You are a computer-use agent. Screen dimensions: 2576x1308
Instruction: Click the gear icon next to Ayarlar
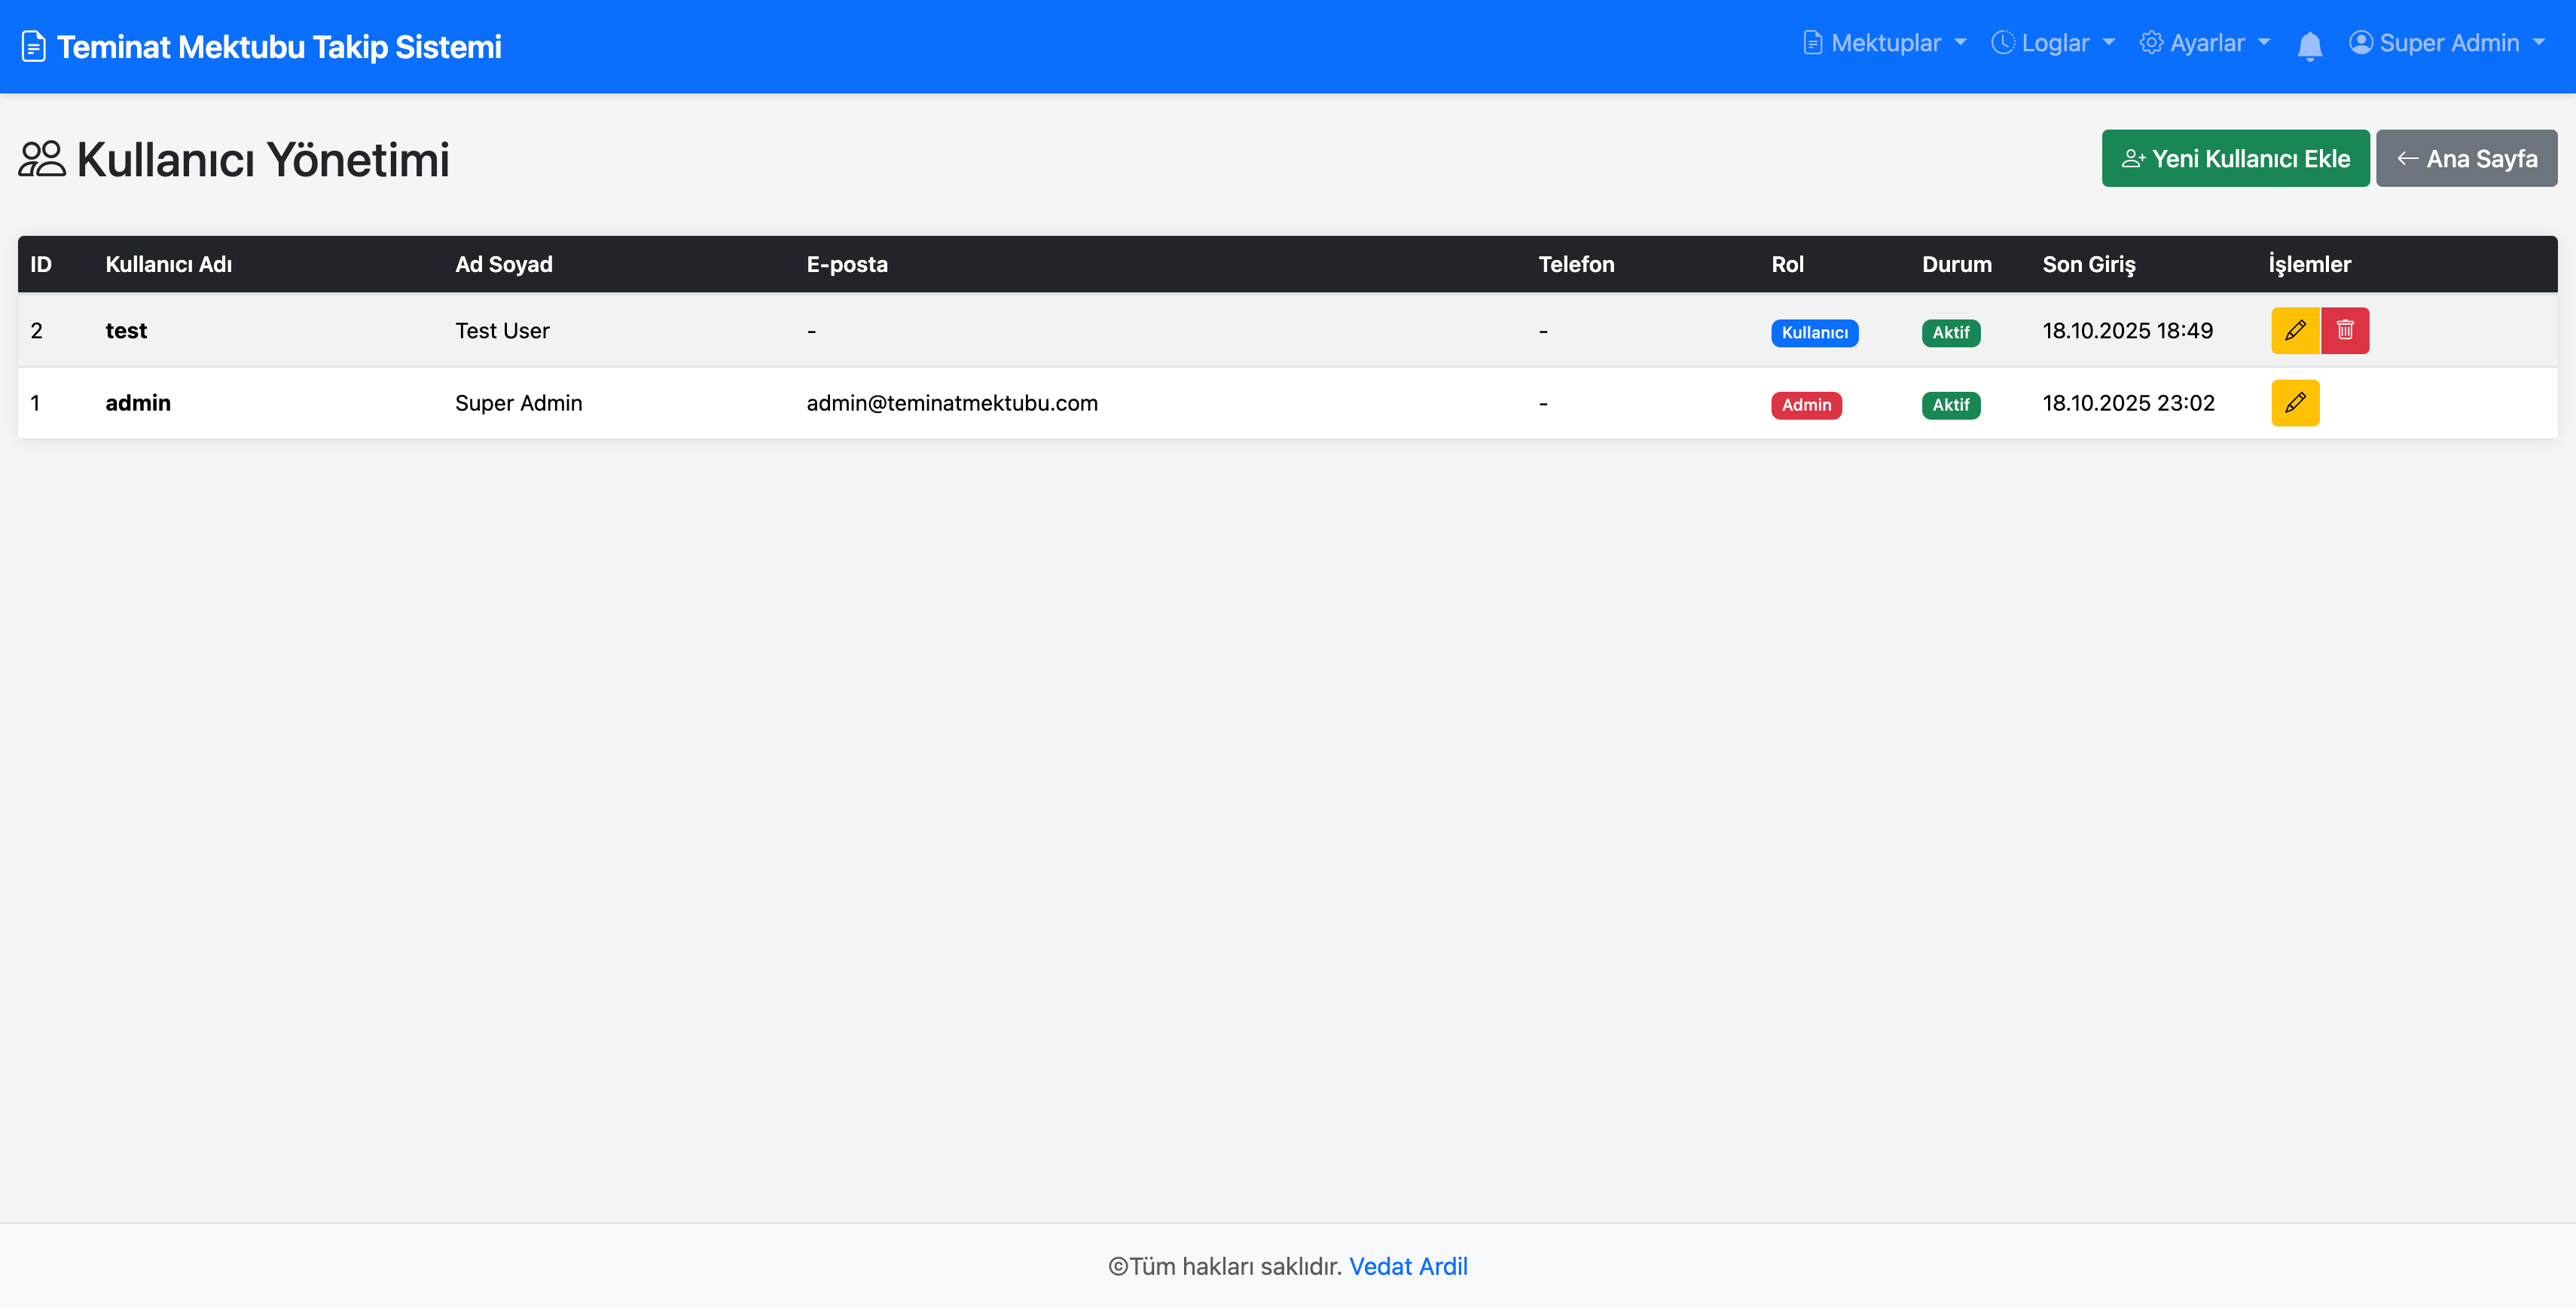(x=2150, y=43)
